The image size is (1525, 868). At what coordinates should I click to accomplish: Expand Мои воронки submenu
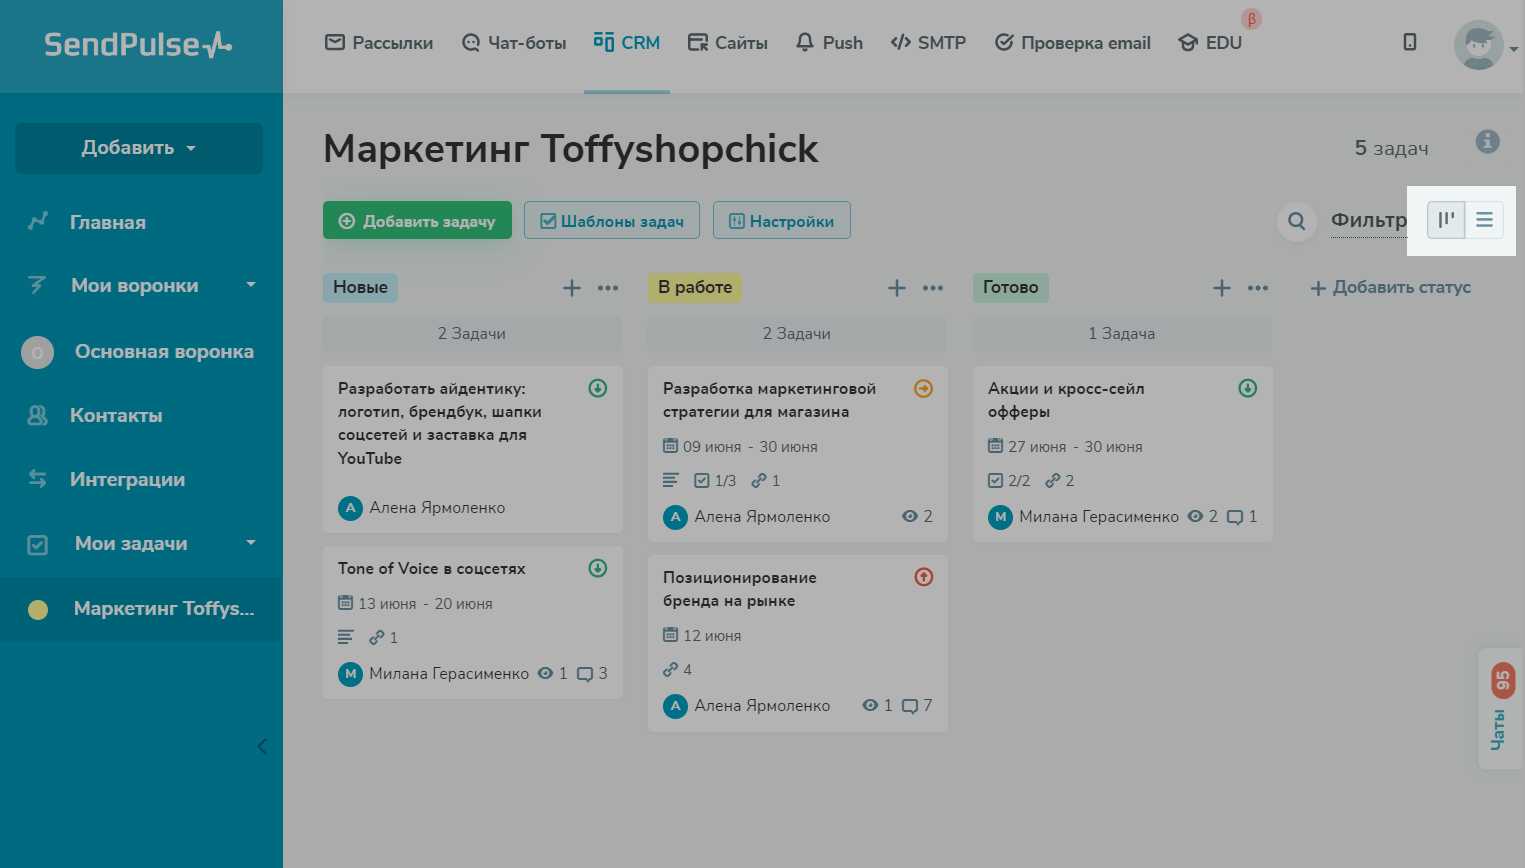point(251,285)
